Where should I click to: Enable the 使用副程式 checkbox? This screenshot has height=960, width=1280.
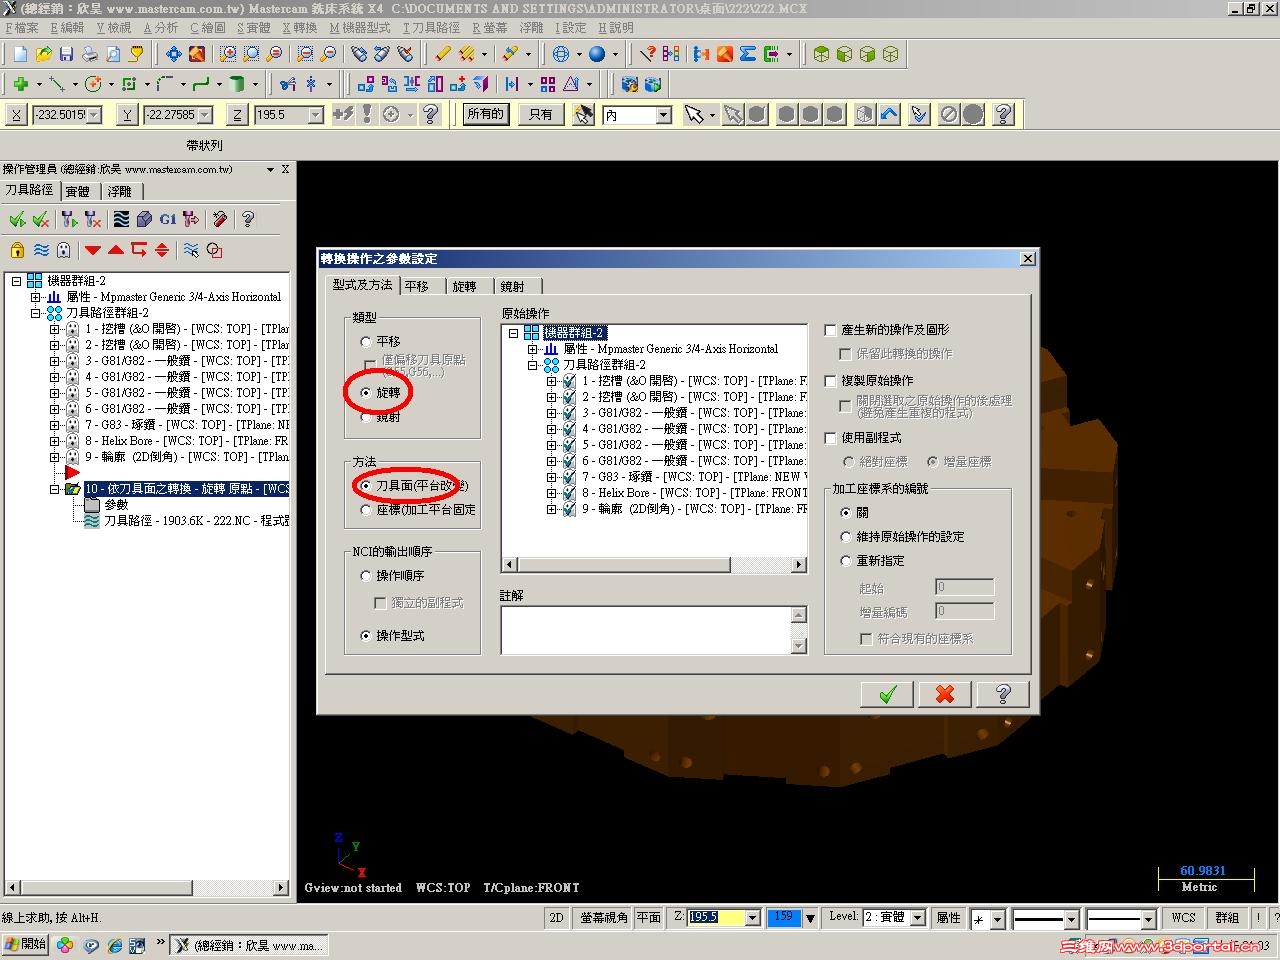830,438
